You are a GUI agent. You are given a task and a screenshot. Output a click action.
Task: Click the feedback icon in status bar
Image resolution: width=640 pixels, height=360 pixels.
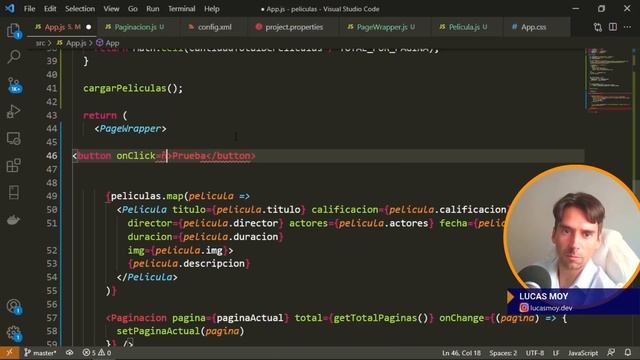pos(611,353)
